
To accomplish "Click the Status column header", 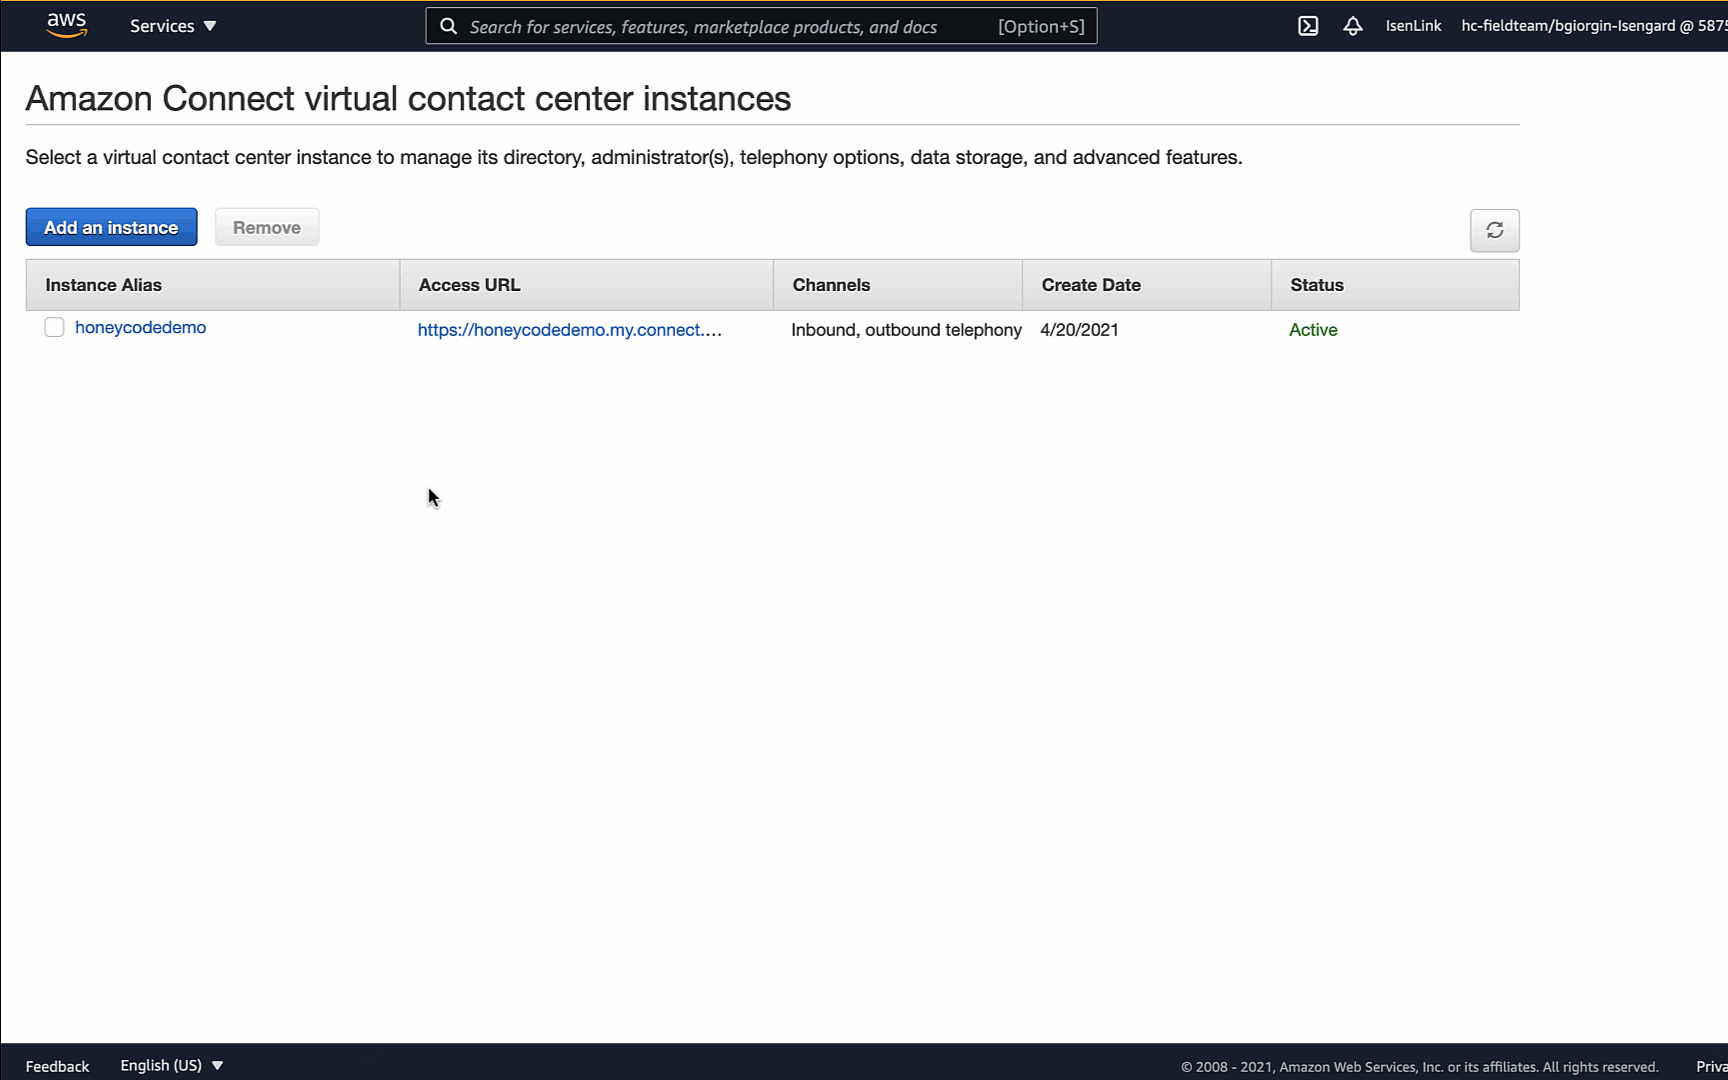I will 1395,285.
